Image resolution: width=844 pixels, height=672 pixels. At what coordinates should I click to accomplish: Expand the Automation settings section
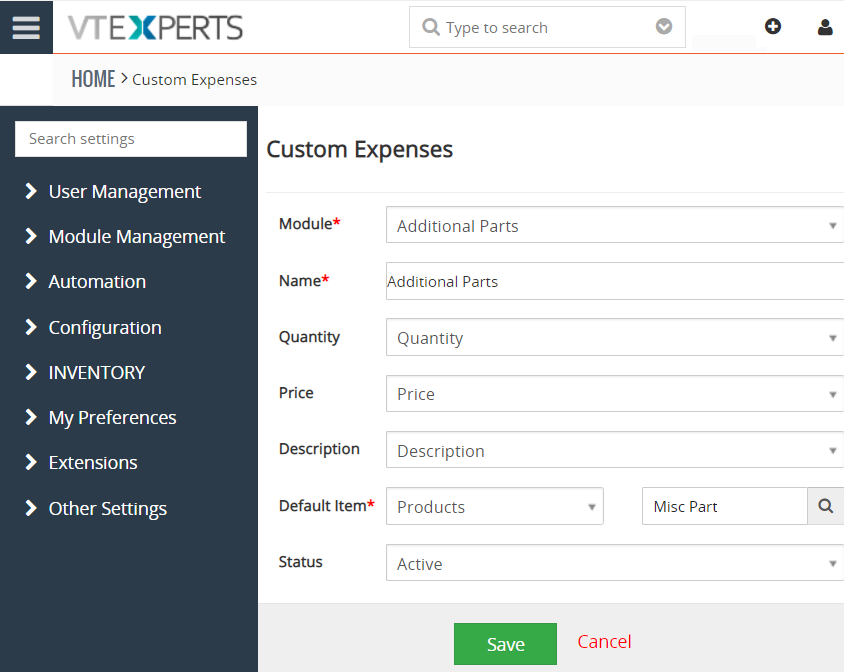pos(97,282)
